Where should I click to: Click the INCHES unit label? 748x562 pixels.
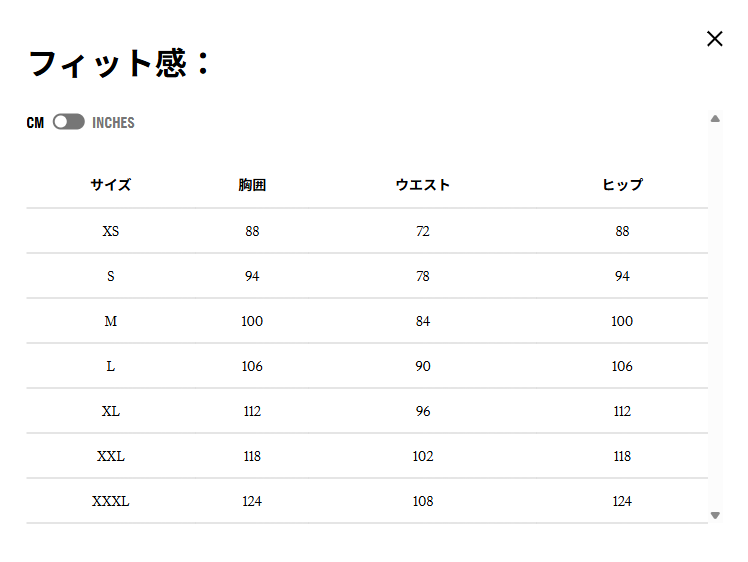point(113,123)
